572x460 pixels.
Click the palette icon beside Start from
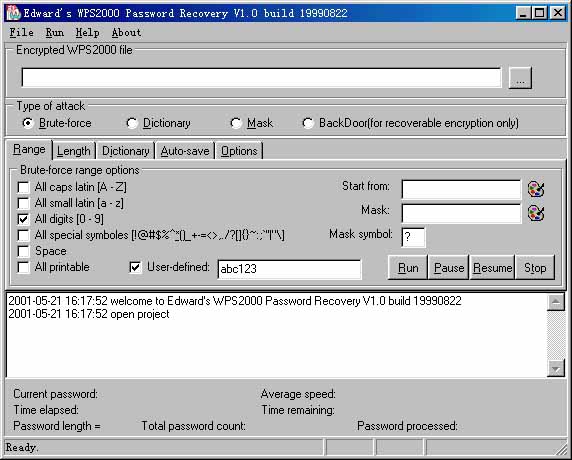536,189
